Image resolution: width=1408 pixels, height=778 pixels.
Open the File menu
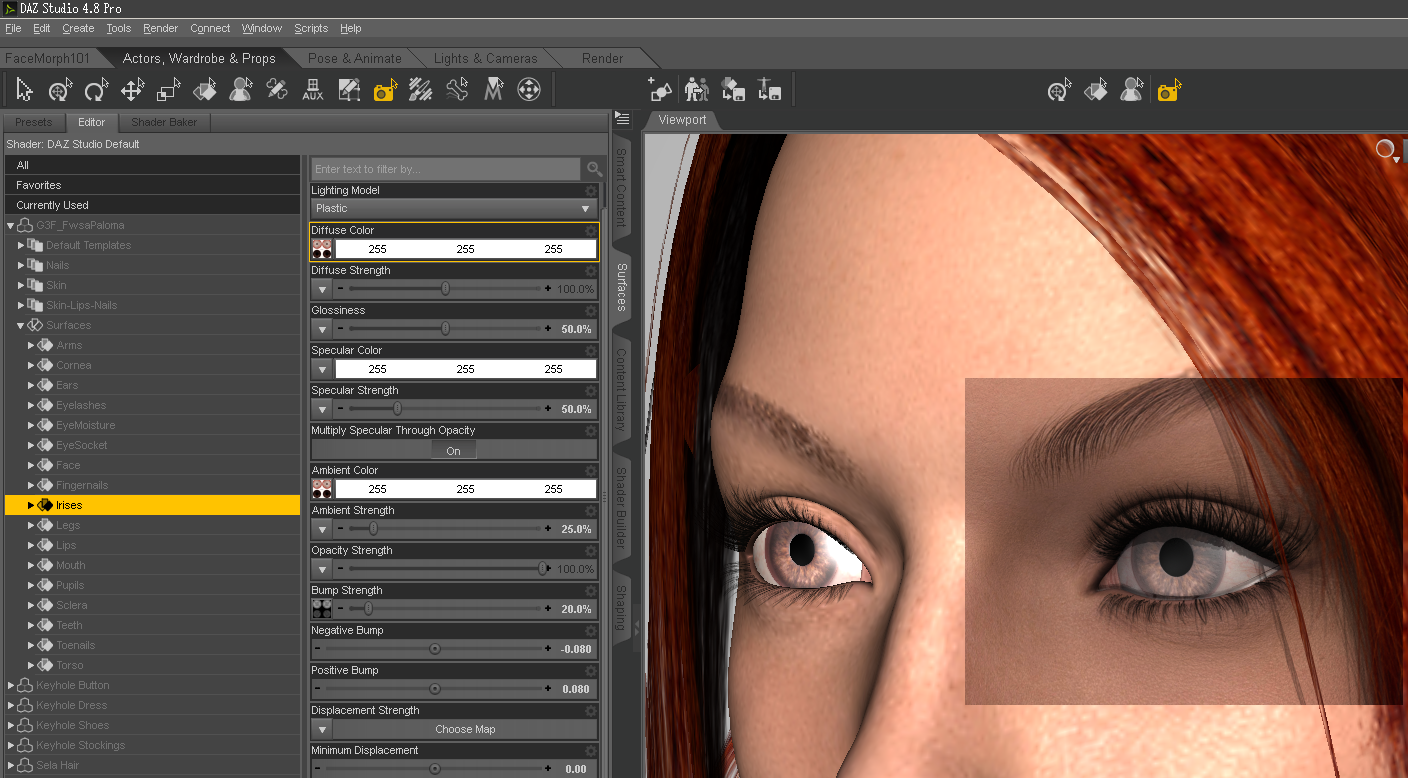(13, 28)
